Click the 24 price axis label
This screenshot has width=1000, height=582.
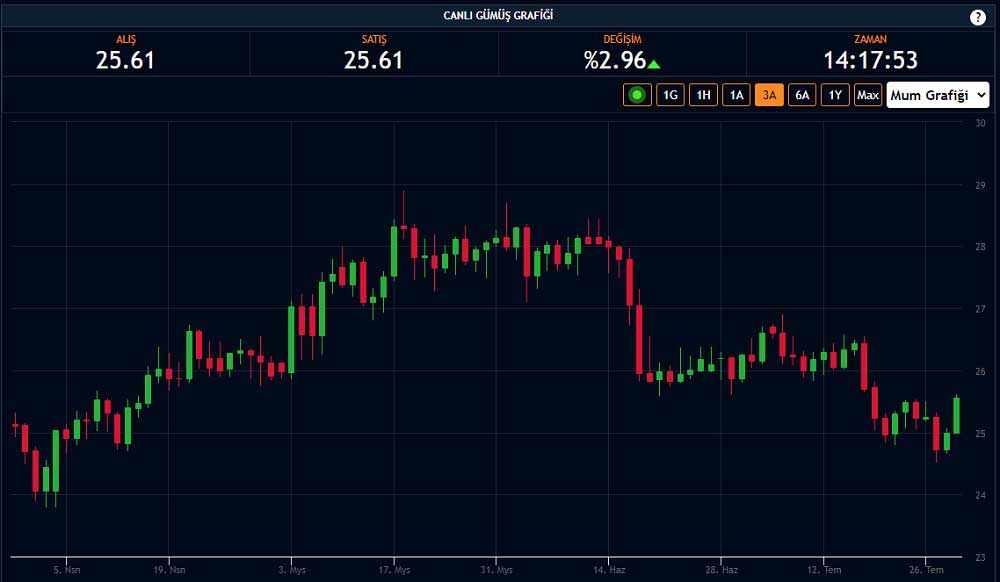coord(980,495)
